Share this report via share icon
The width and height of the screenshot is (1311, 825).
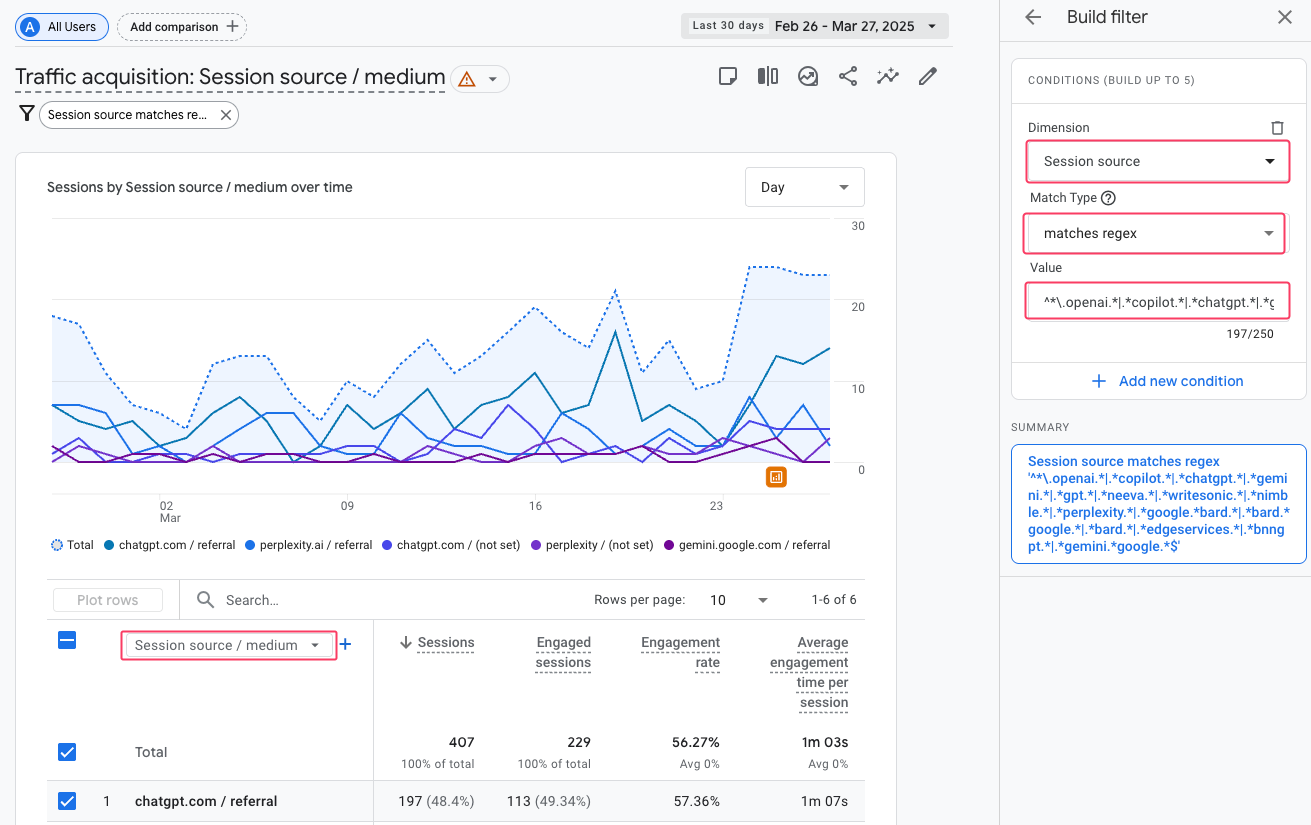pos(847,75)
